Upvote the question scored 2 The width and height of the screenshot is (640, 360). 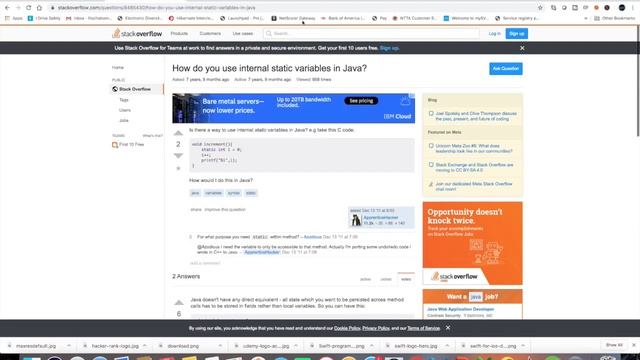point(178,133)
